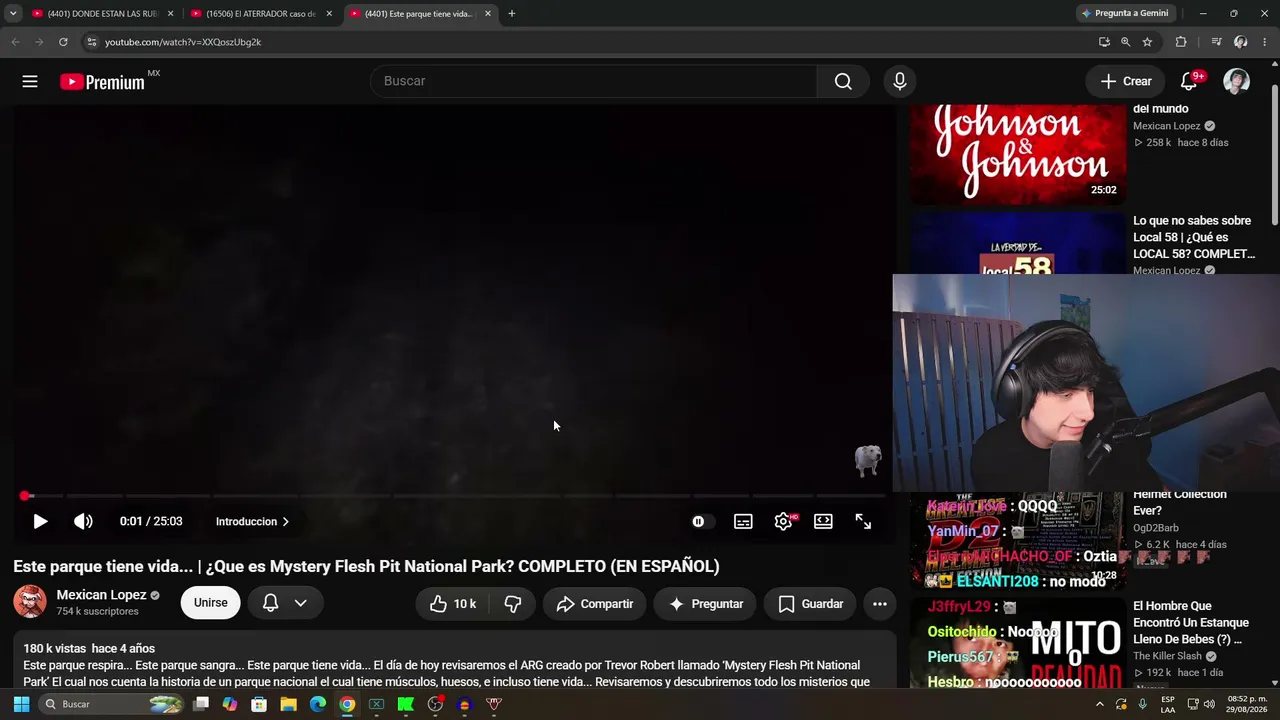This screenshot has width=1280, height=720.
Task: Open the Crear create menu
Action: 1126,81
